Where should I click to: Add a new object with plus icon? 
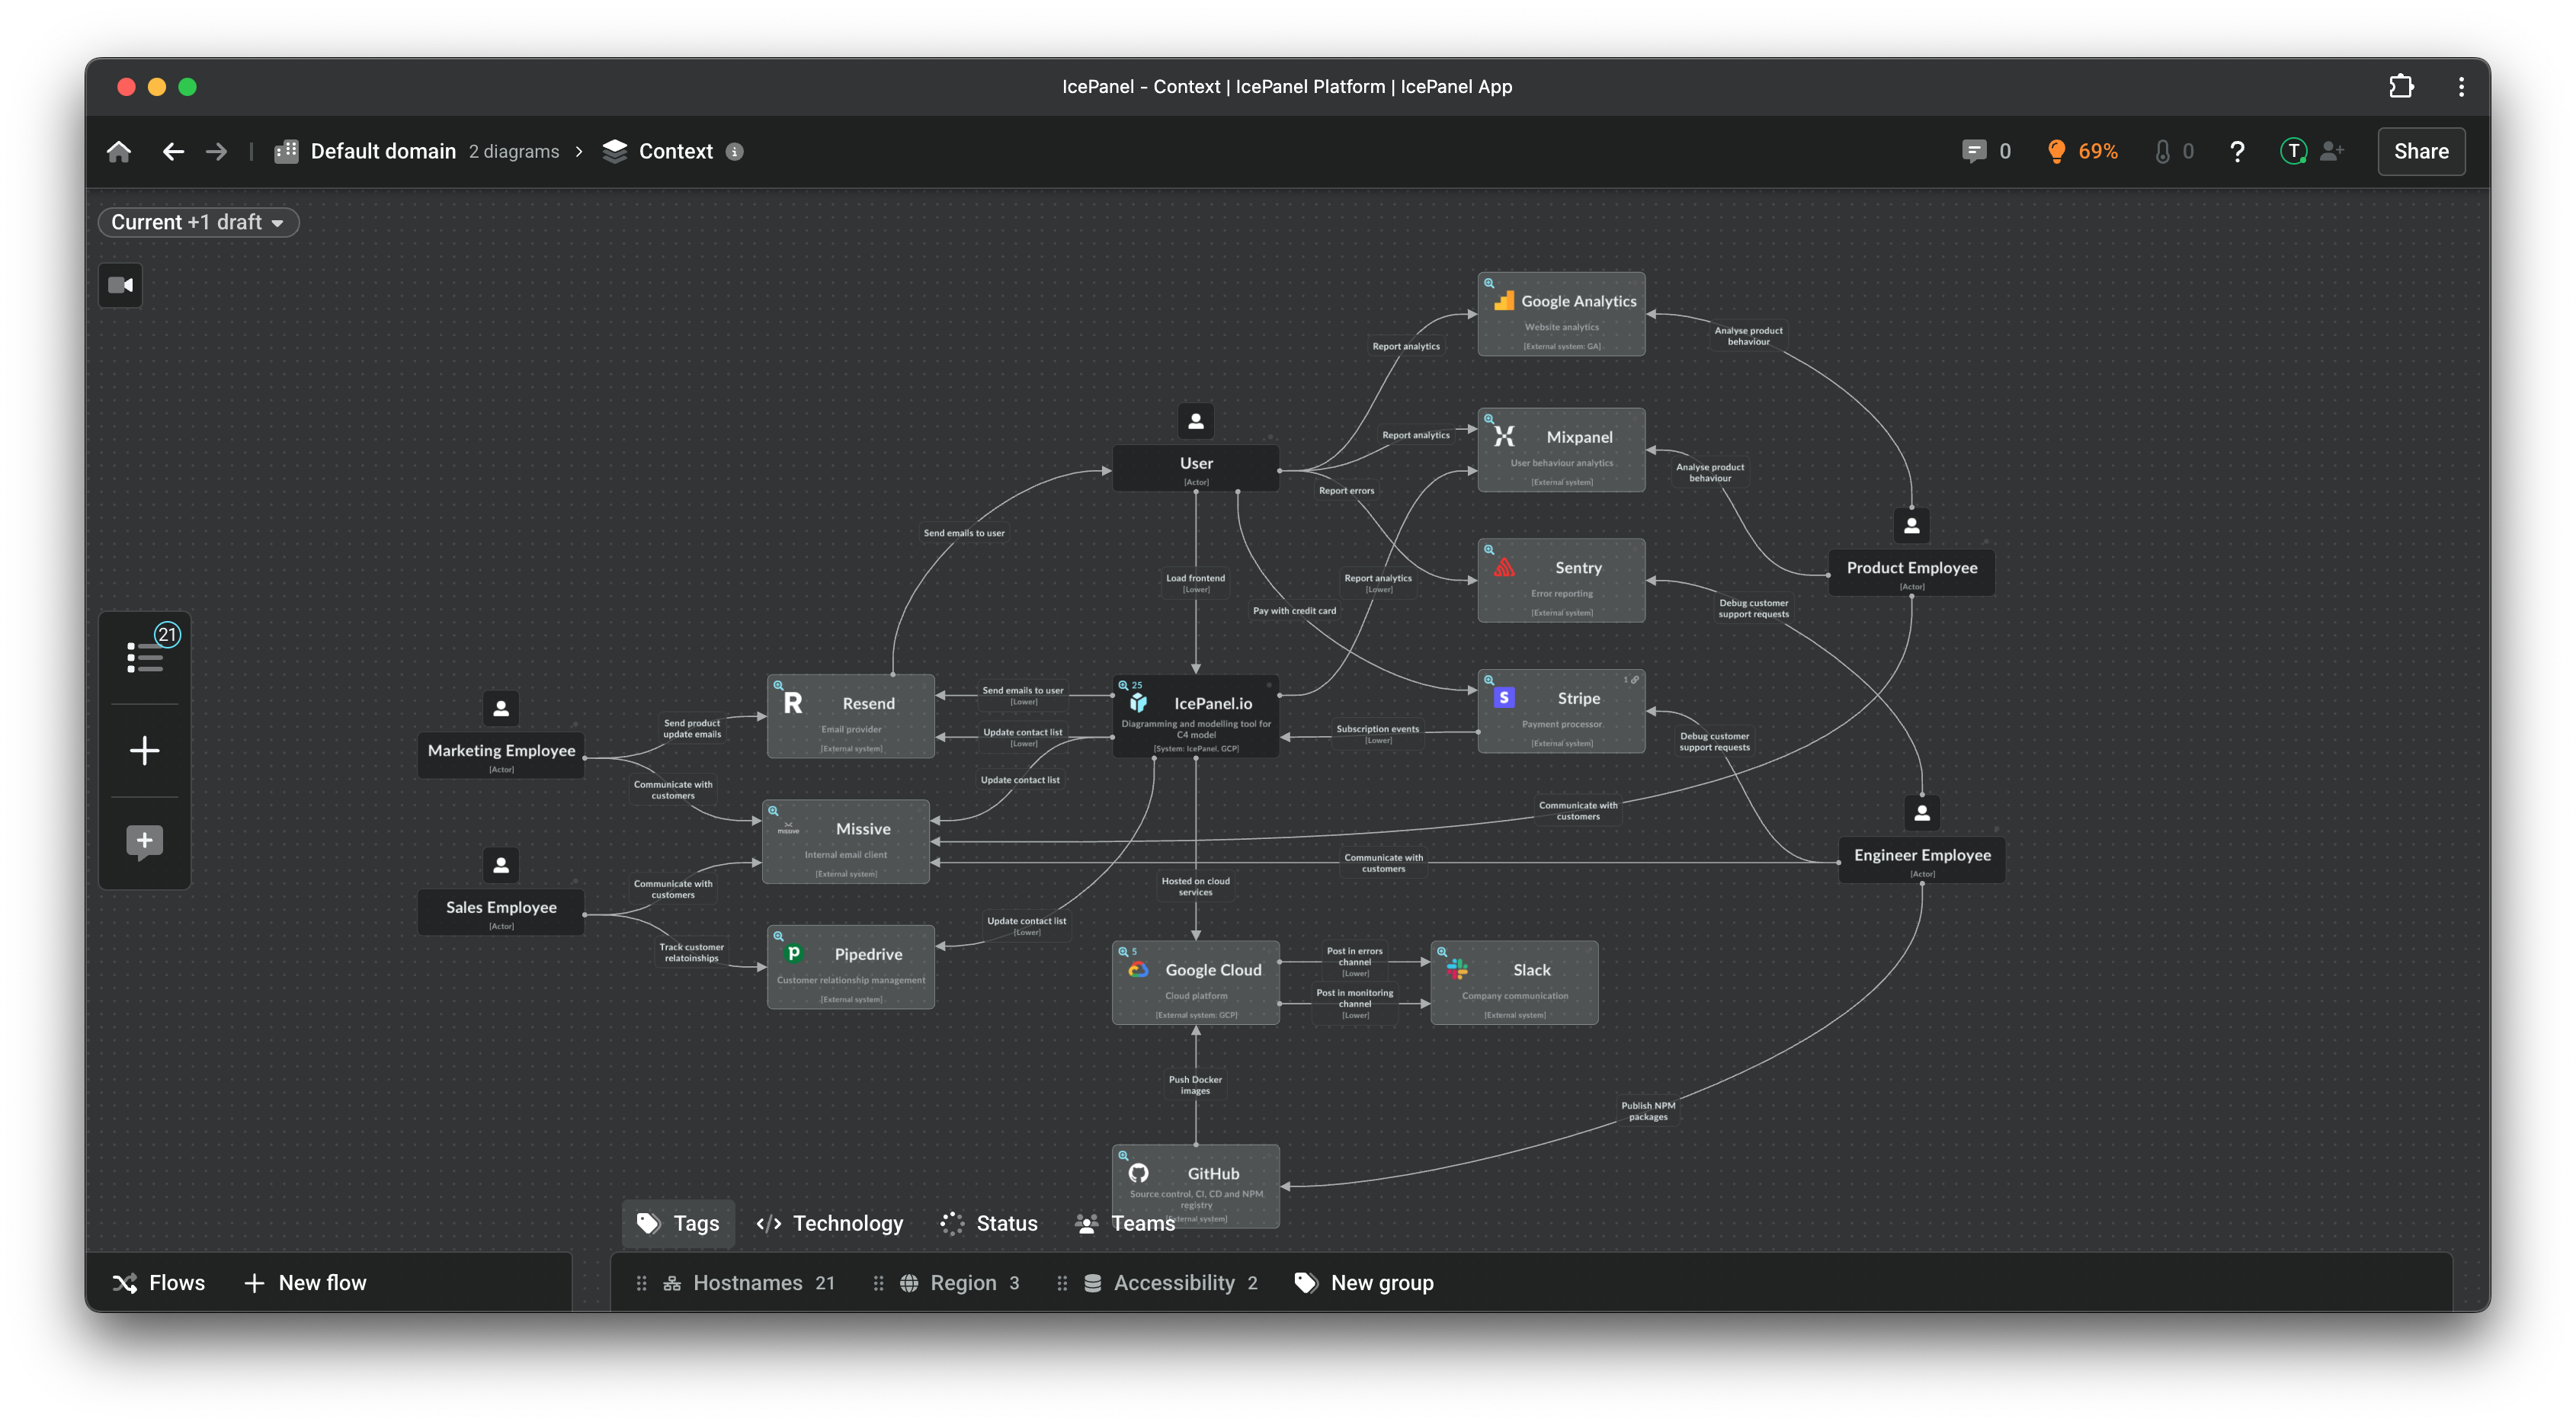pyautogui.click(x=145, y=750)
